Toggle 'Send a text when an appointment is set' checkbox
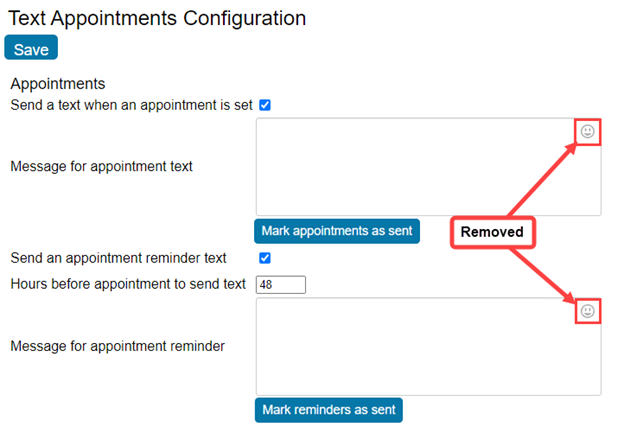The image size is (624, 433). [265, 105]
